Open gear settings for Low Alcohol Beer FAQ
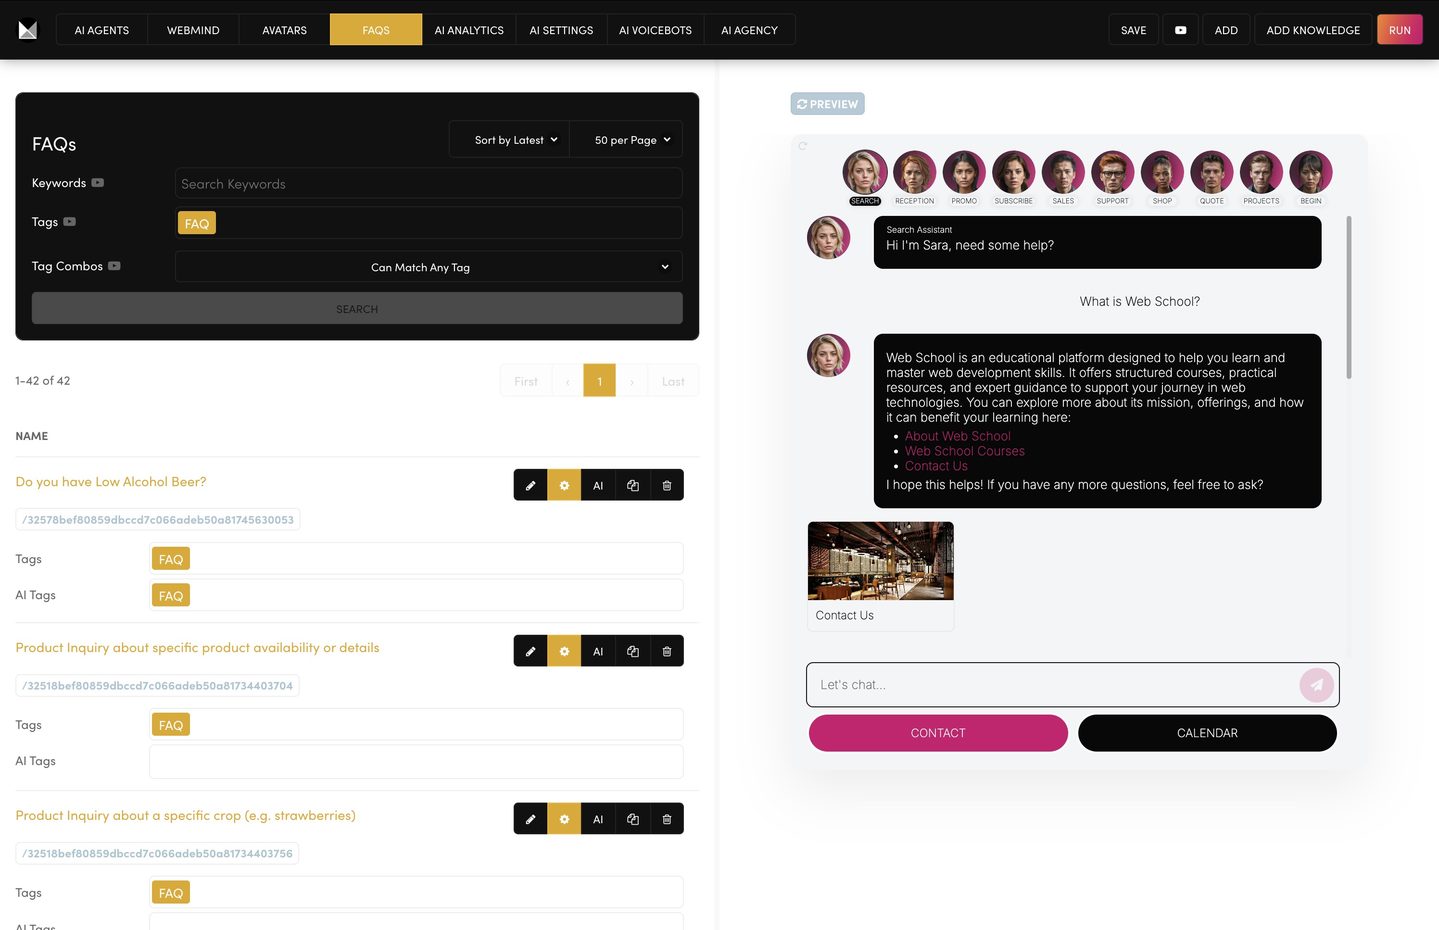This screenshot has height=930, width=1439. click(564, 485)
